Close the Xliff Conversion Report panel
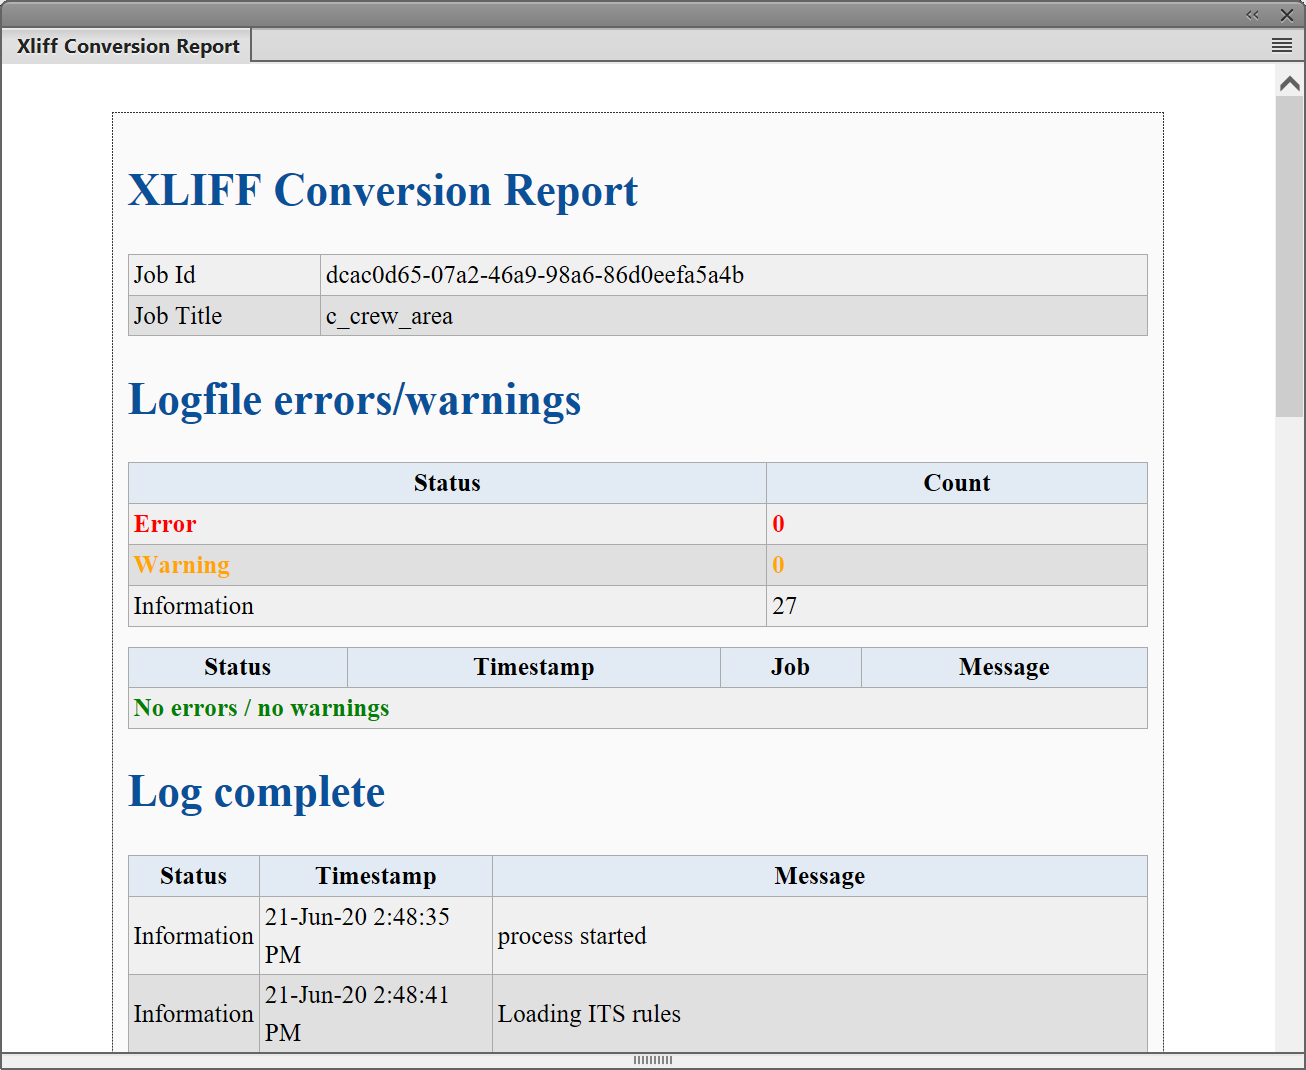The image size is (1306, 1070). 1287,15
